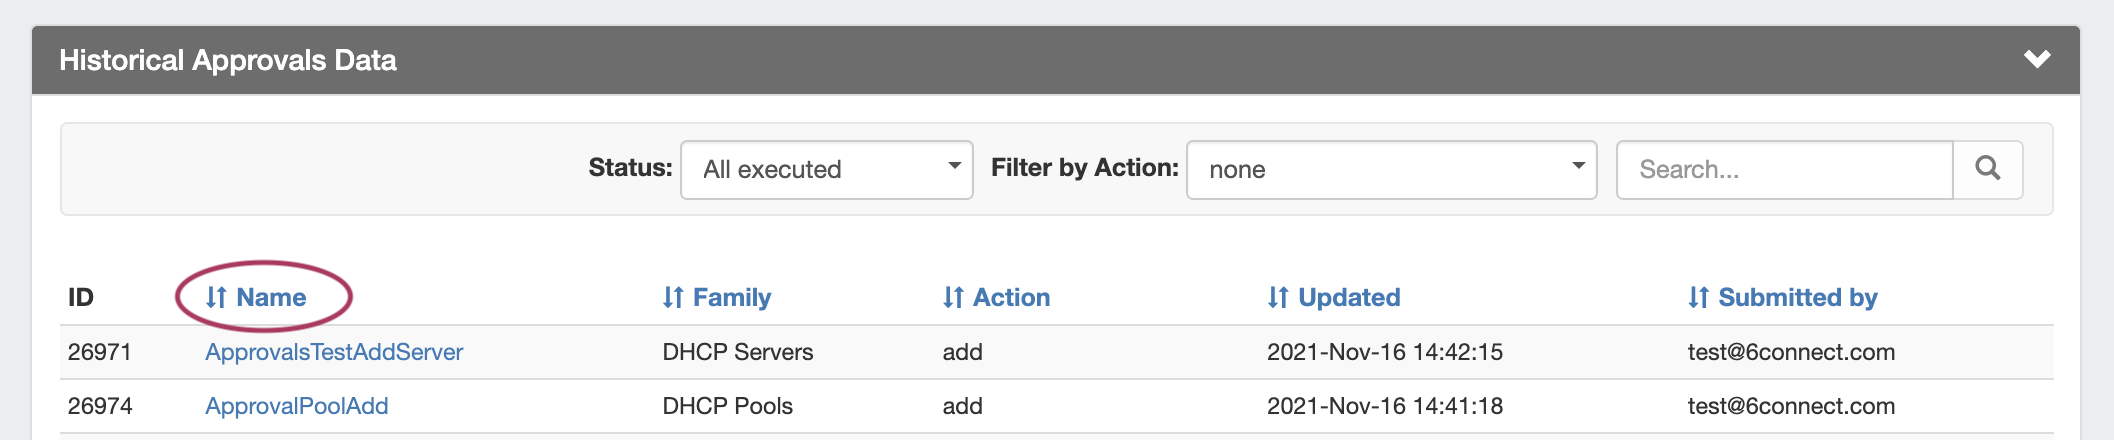
Task: Click the sort arrows icon beside Family
Action: click(673, 297)
